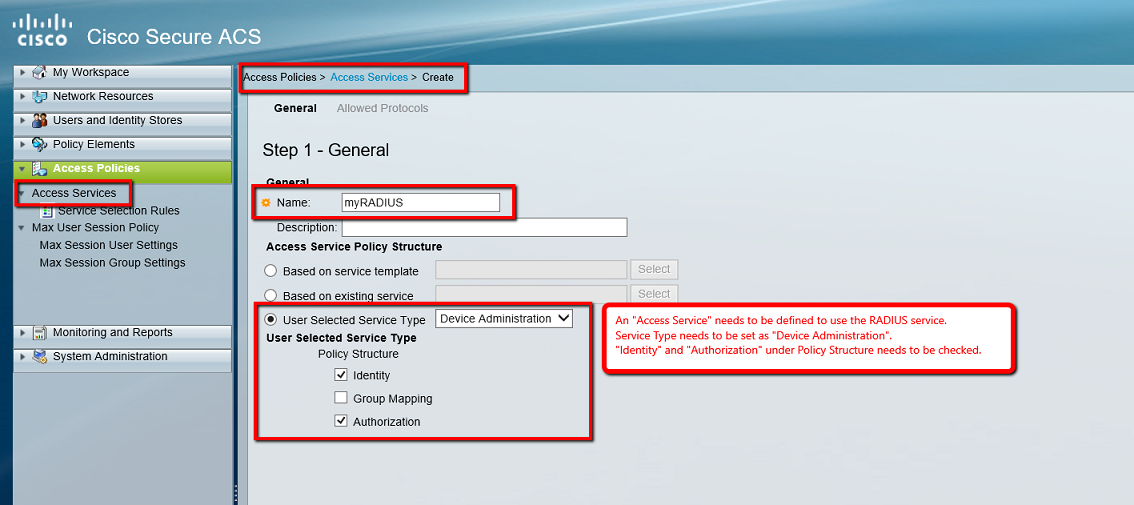
Task: Select Based on service template radio
Action: 270,271
